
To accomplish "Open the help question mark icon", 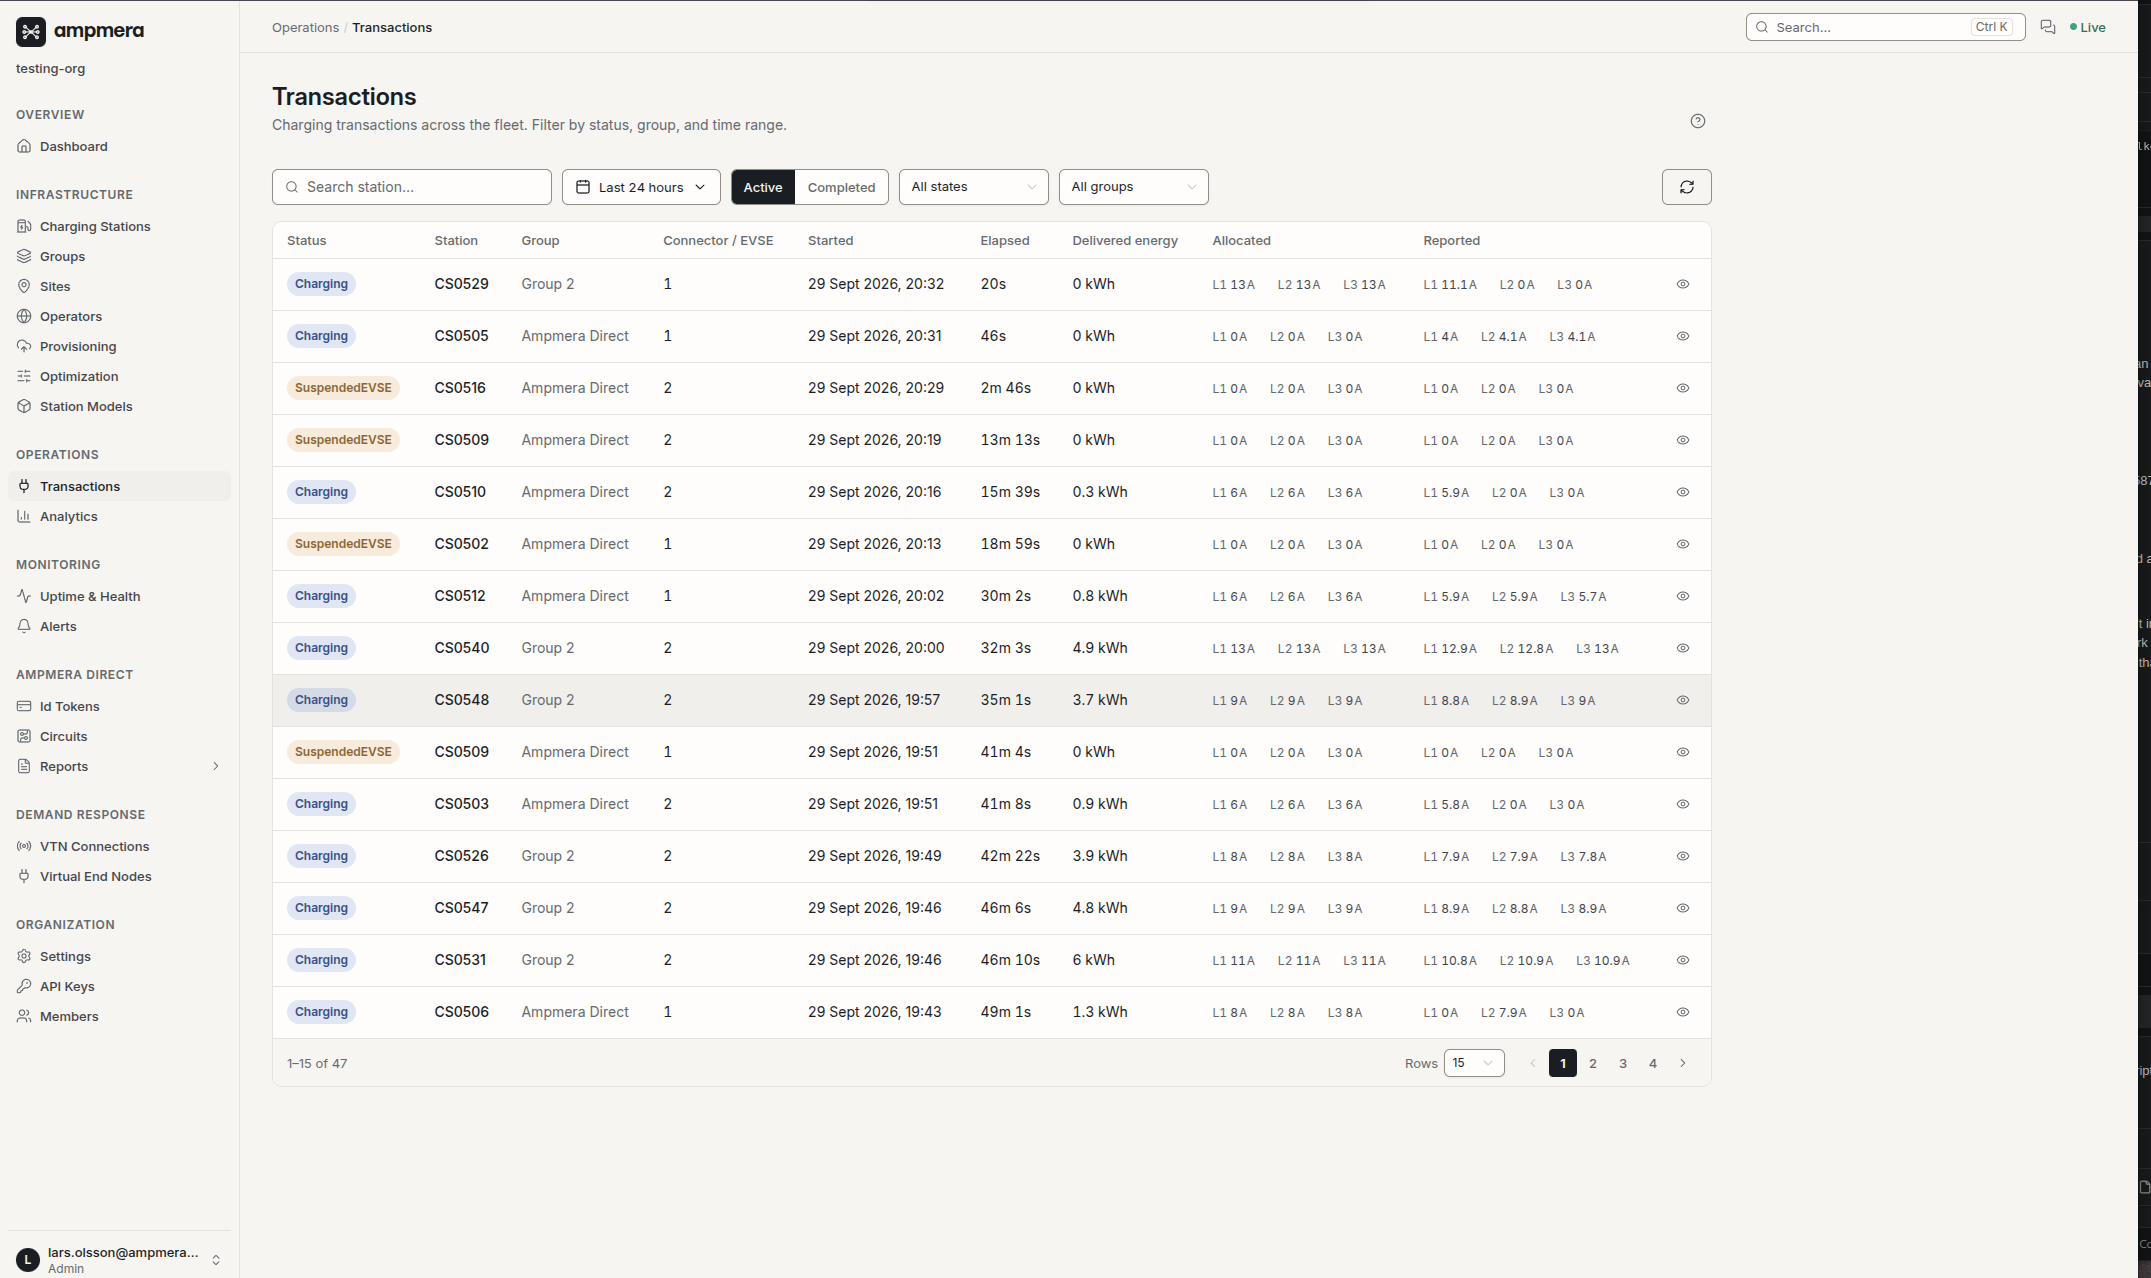I will click(1697, 121).
